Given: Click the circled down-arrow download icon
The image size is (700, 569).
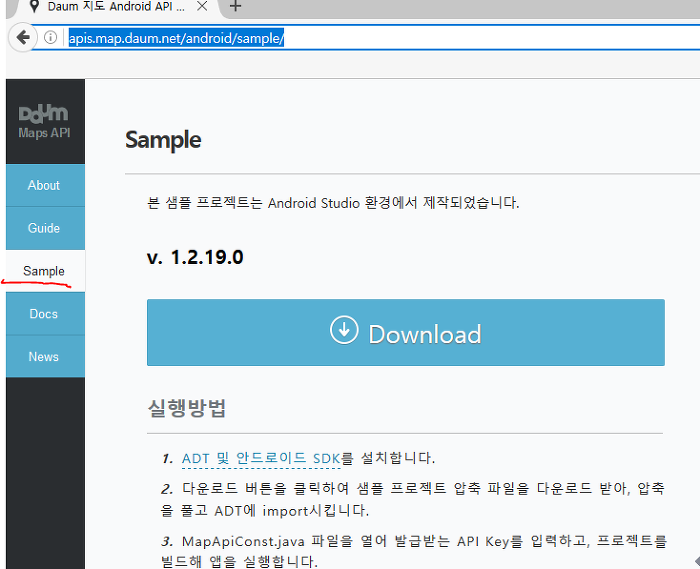Looking at the screenshot, I should point(344,330).
